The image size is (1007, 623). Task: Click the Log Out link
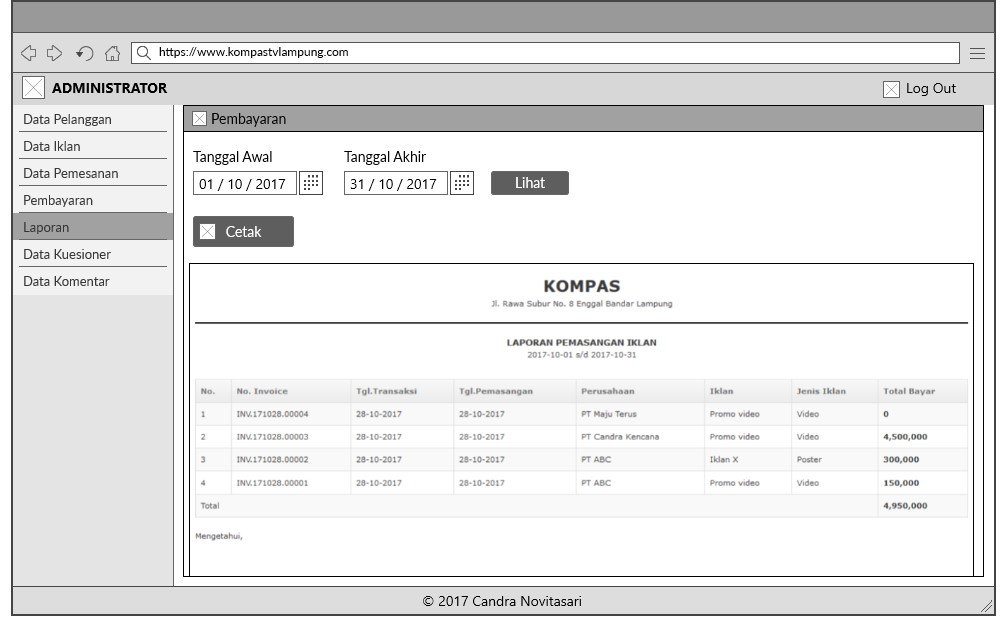(x=930, y=89)
